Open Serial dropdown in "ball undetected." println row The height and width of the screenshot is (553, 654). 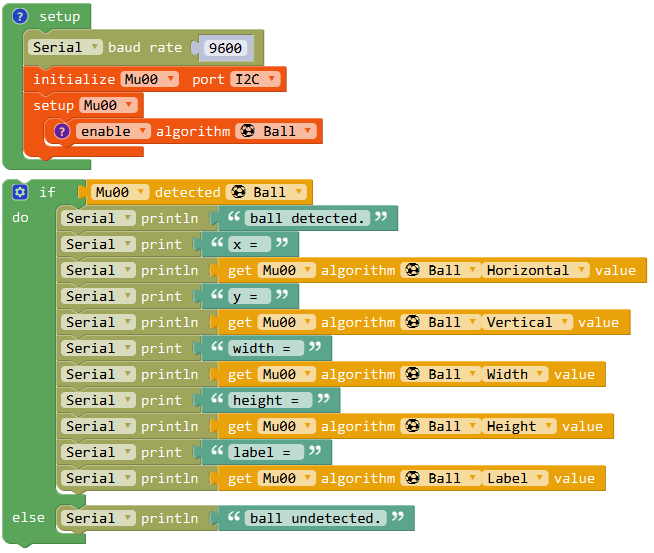(98, 518)
